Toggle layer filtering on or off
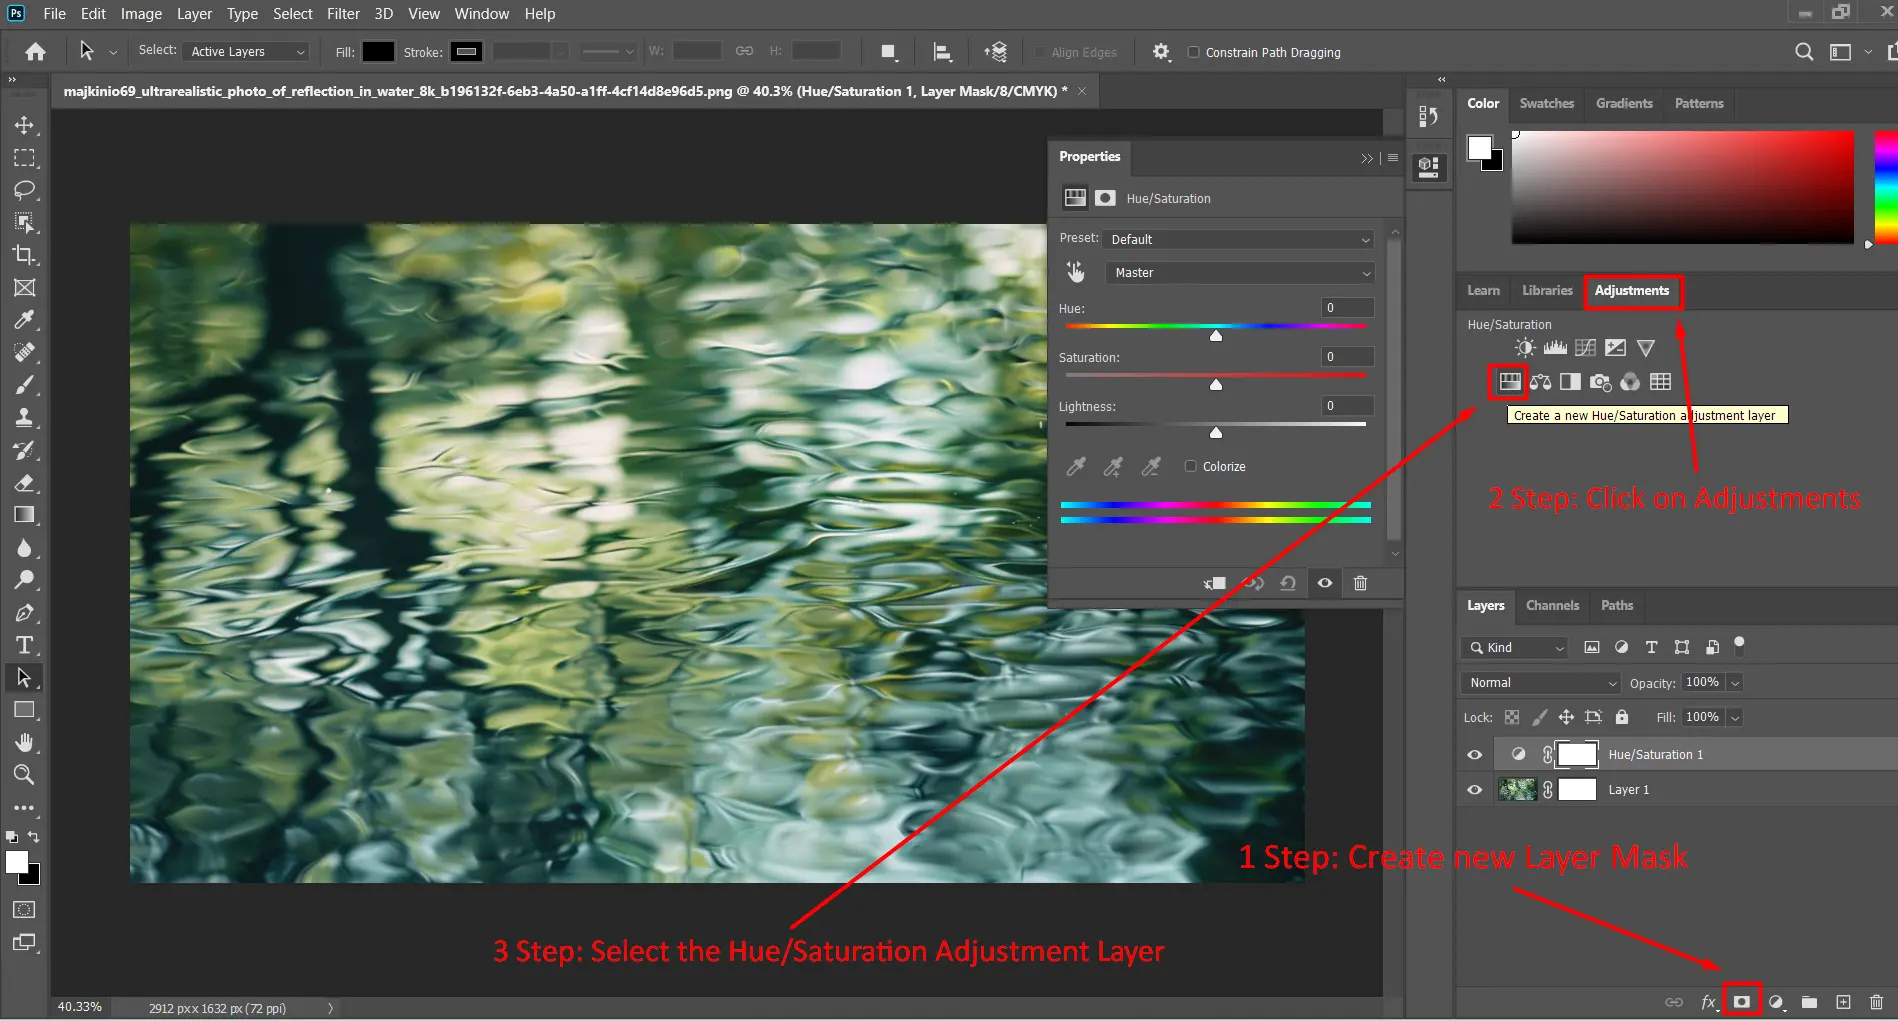The image size is (1898, 1021). pyautogui.click(x=1739, y=645)
